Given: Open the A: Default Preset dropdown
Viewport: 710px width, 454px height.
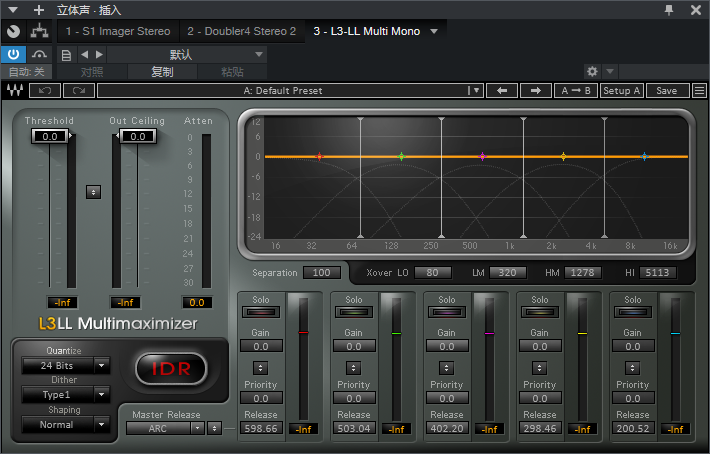Looking at the screenshot, I should (290, 91).
